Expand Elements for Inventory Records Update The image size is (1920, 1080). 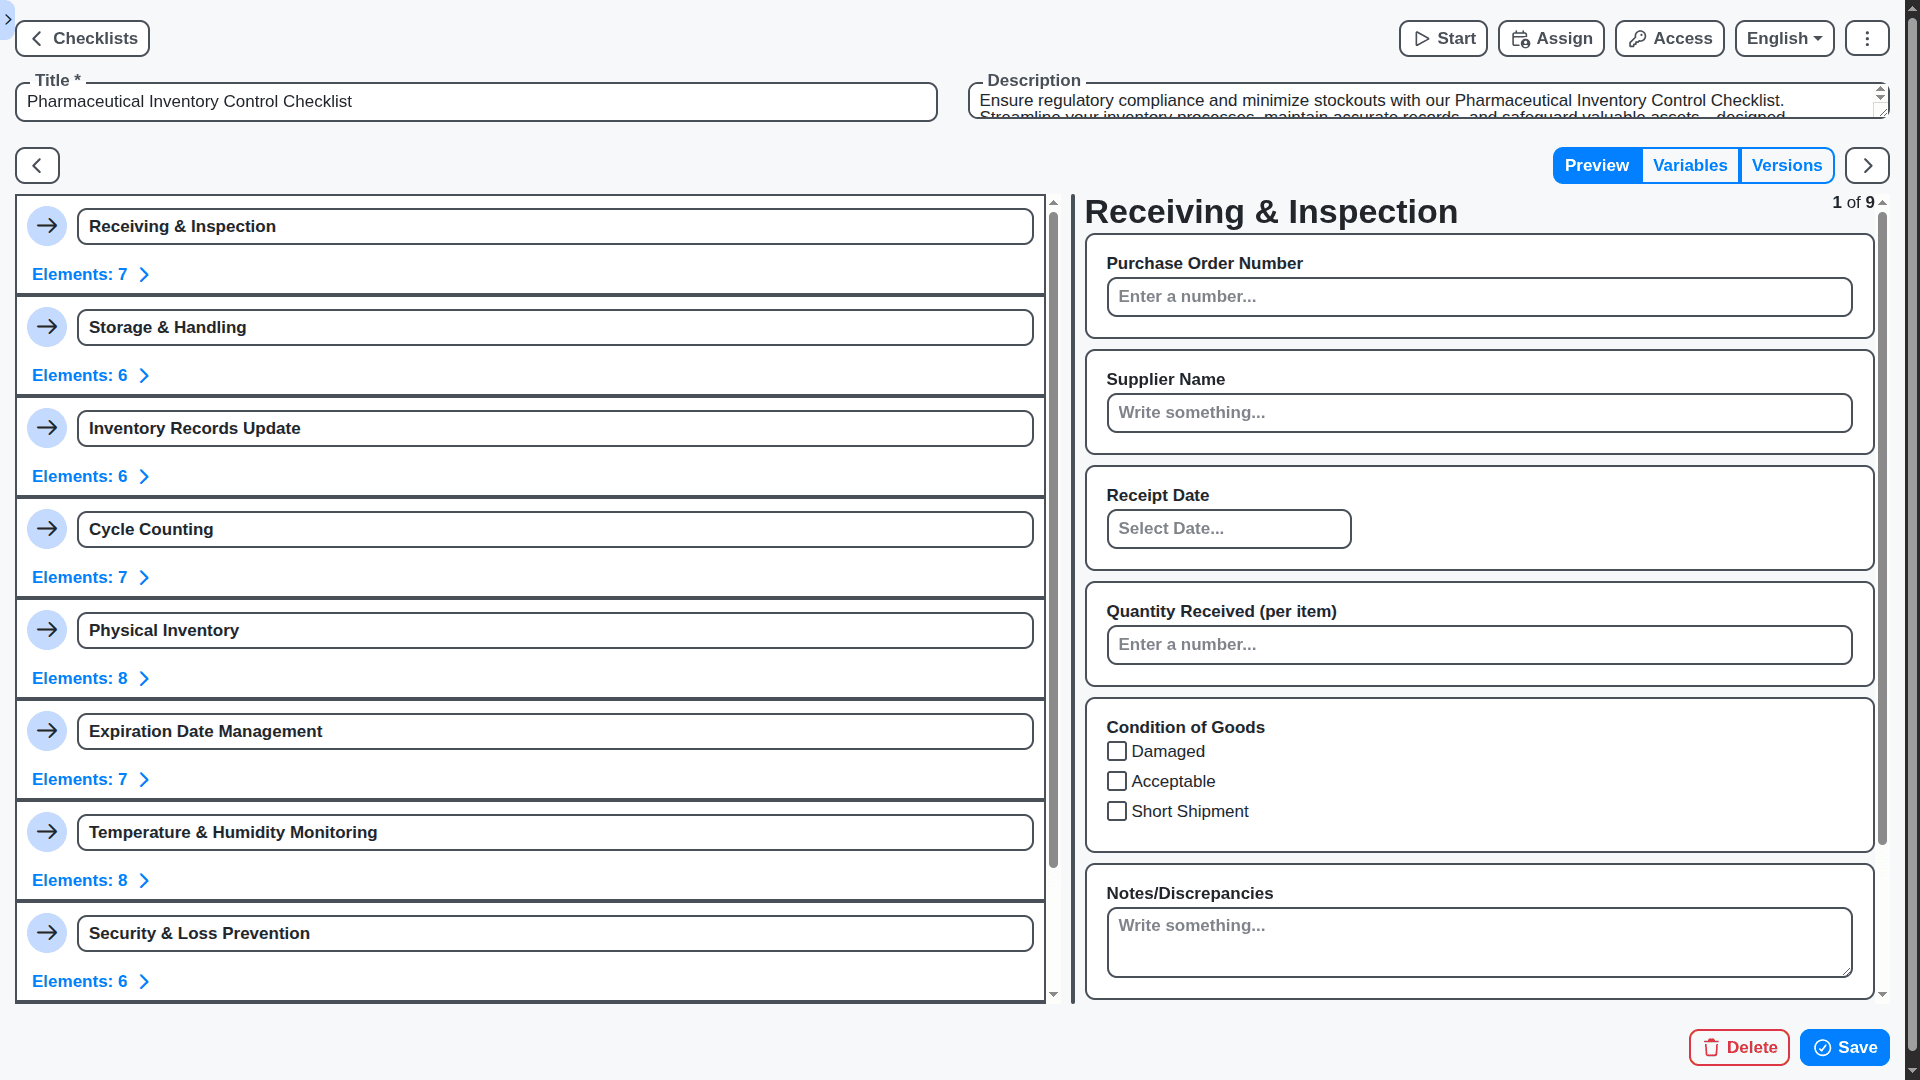pos(90,476)
